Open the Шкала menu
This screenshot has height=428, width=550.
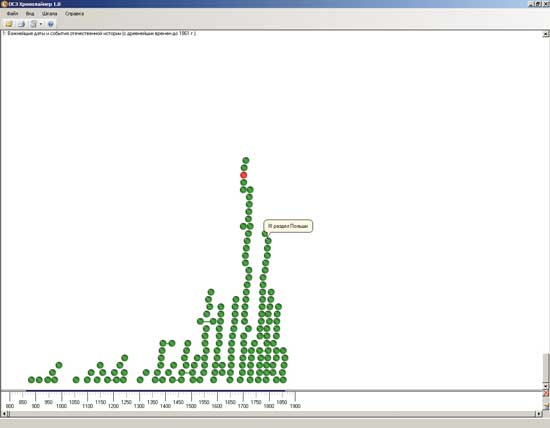coord(49,14)
